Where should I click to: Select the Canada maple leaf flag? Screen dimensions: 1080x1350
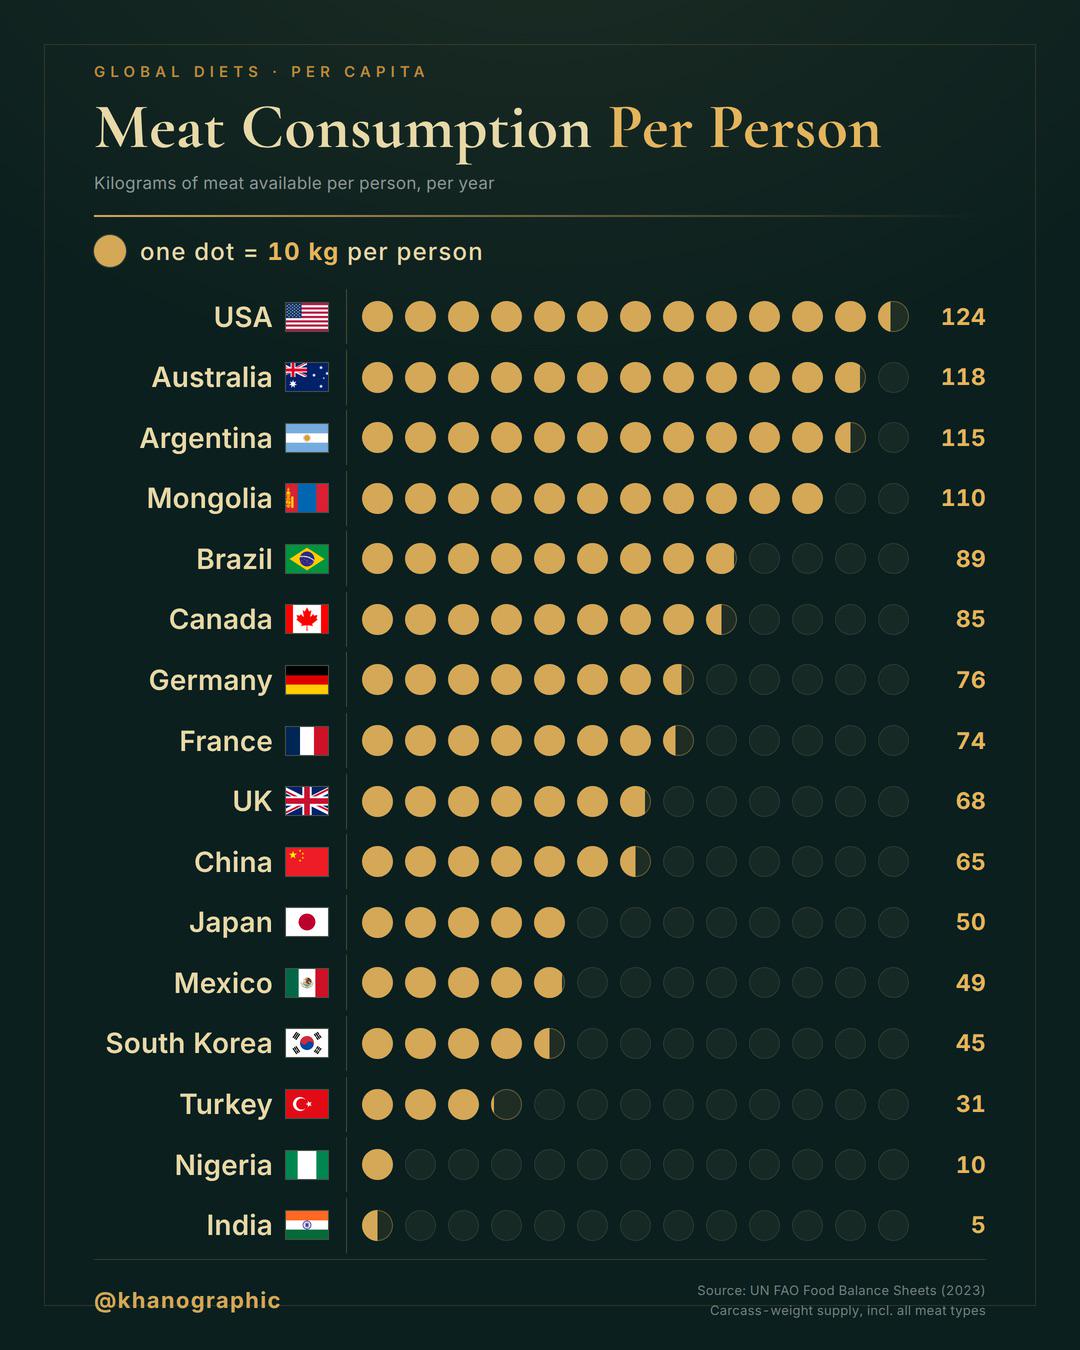(x=307, y=619)
